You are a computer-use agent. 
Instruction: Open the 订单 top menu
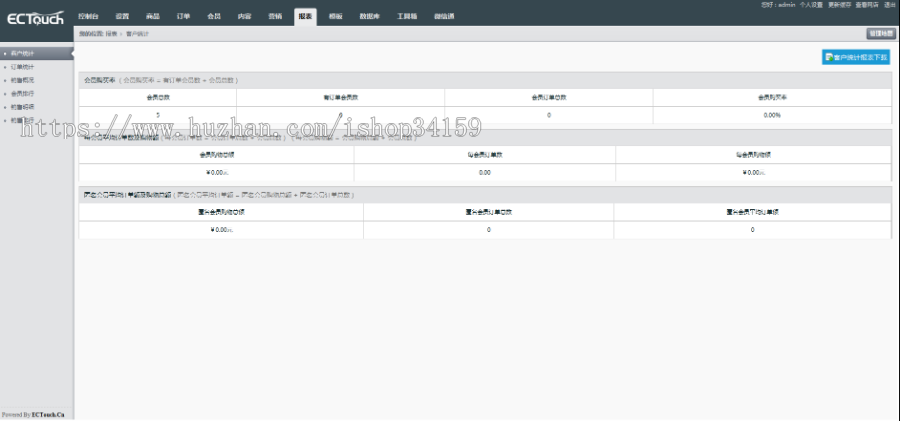(x=183, y=17)
